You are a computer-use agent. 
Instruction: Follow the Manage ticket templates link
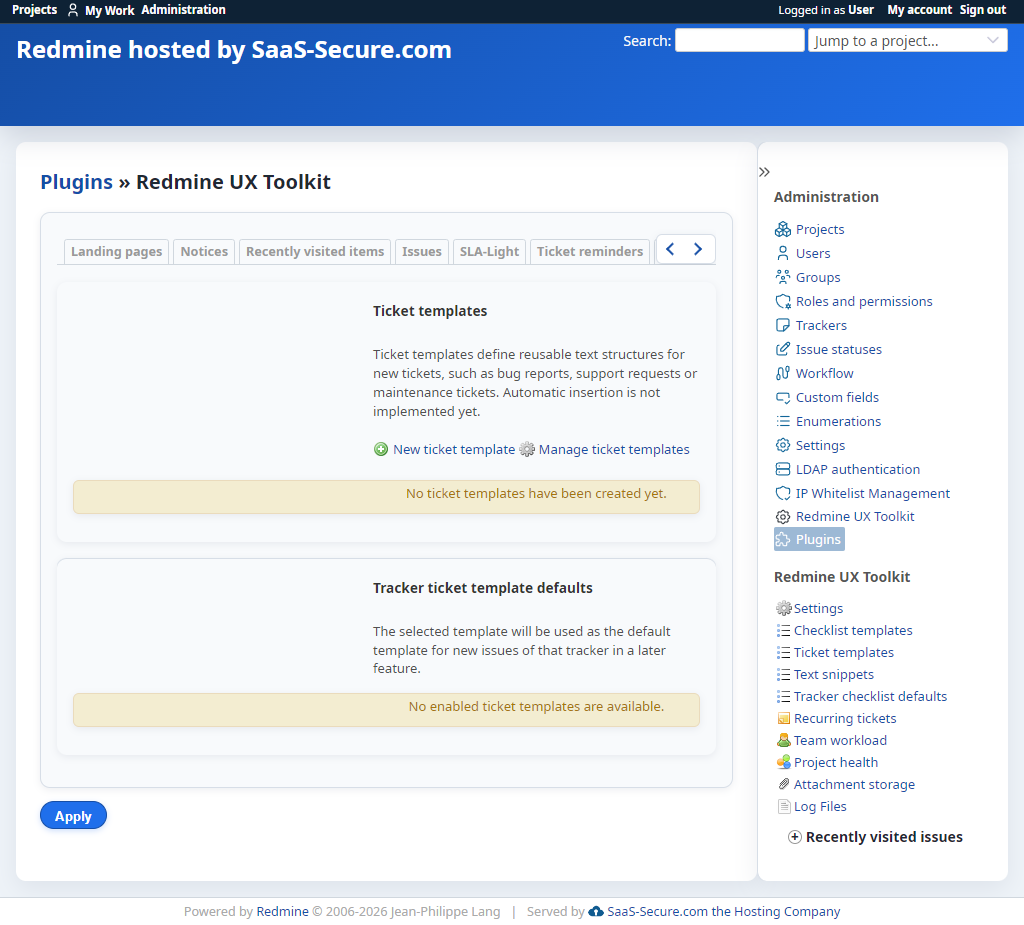pyautogui.click(x=614, y=449)
